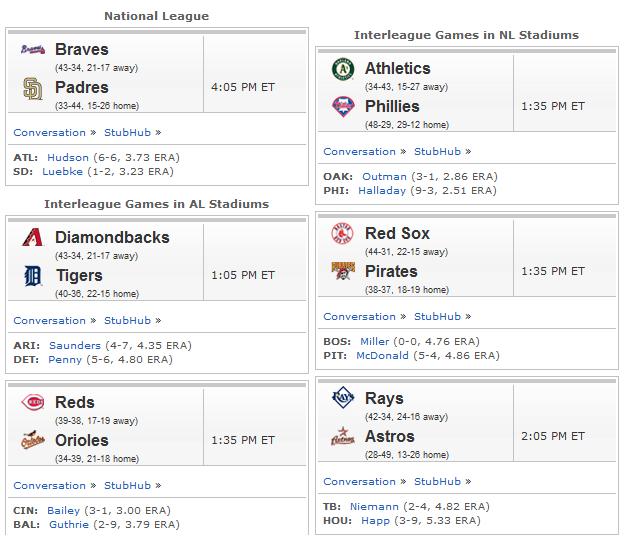The height and width of the screenshot is (542, 627).
Task: Click the Rays team logo
Action: 343,398
